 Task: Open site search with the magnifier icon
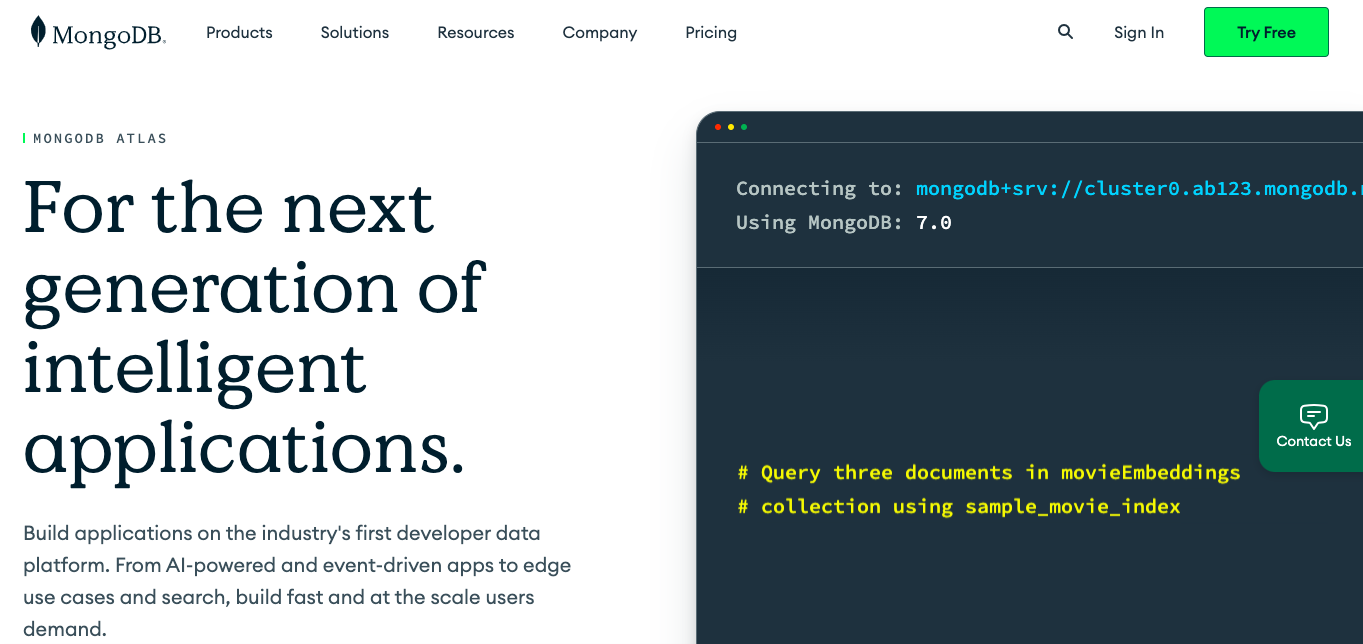click(1065, 32)
